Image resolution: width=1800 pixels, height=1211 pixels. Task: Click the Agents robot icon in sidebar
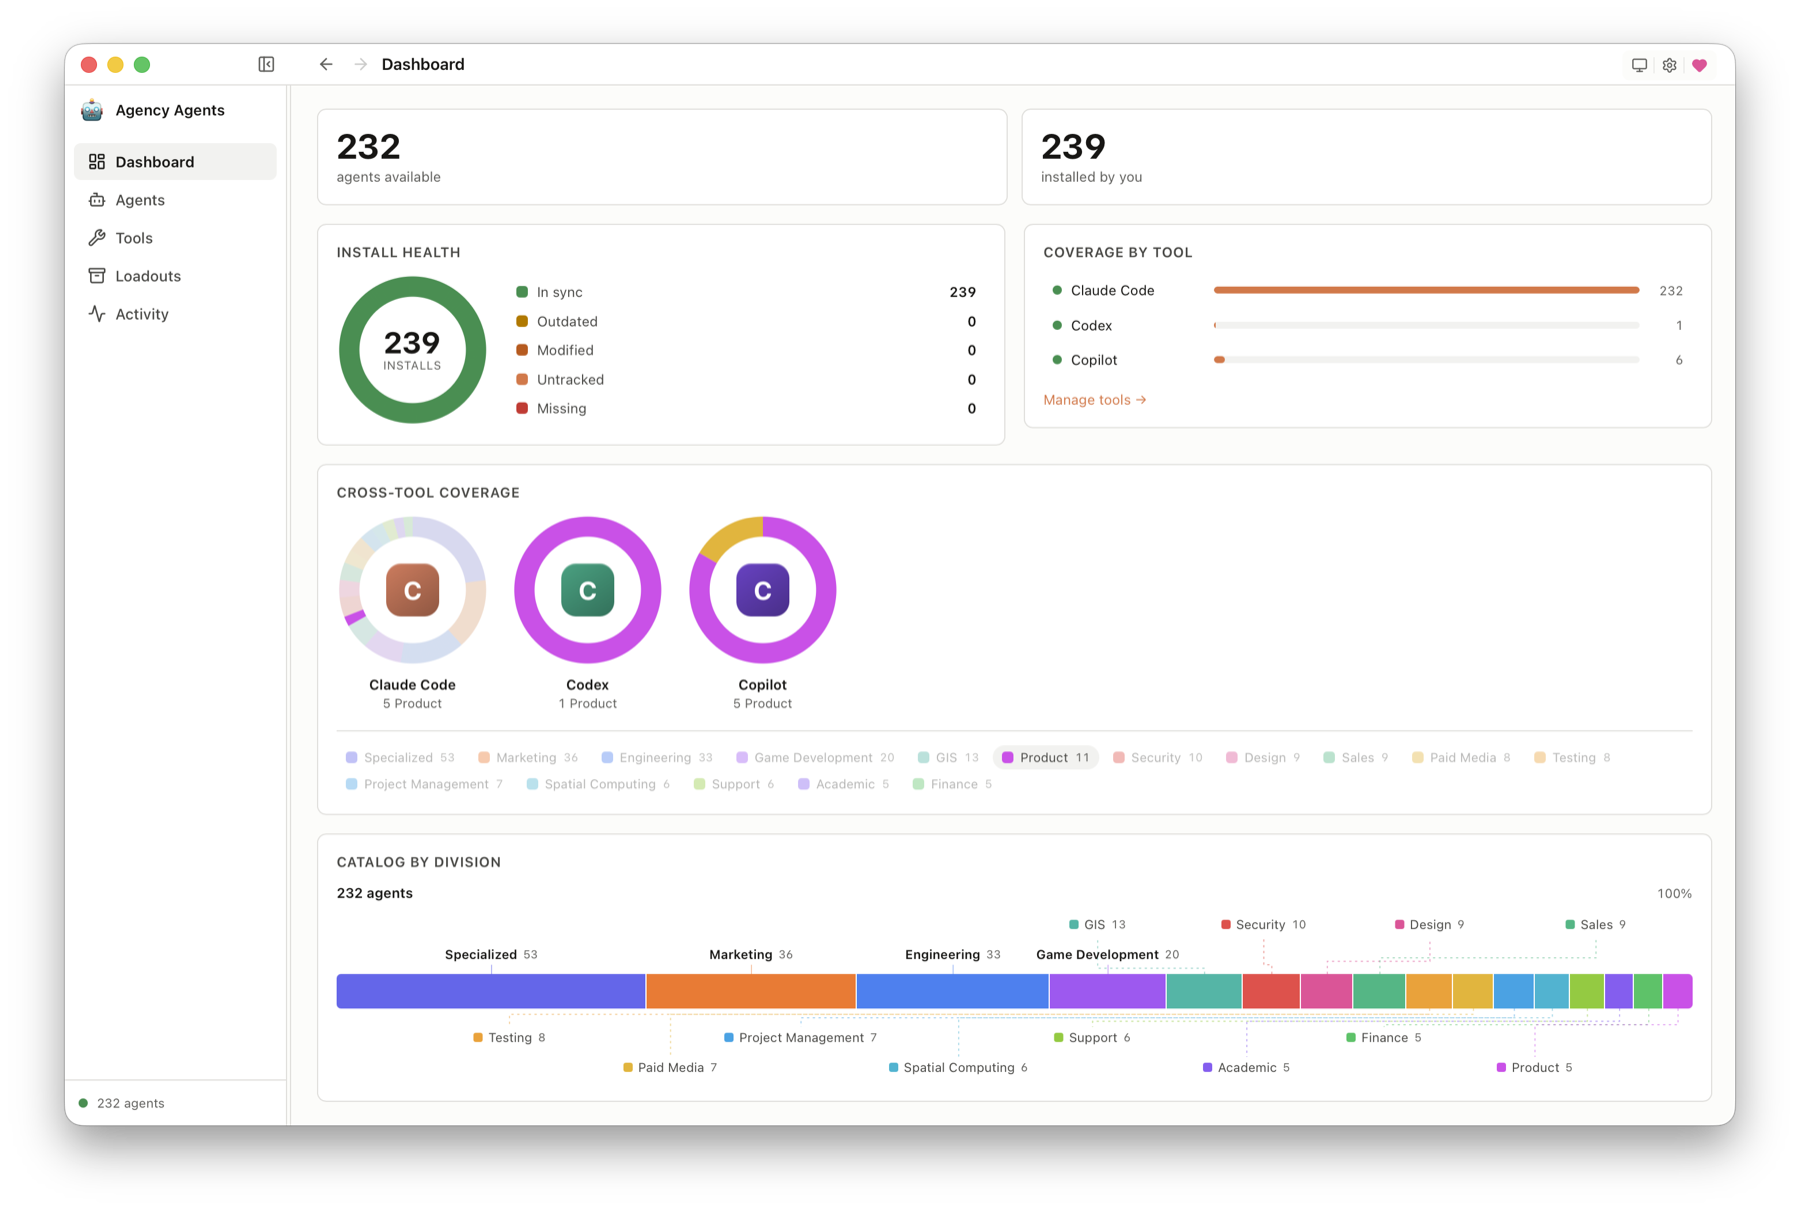click(x=97, y=200)
